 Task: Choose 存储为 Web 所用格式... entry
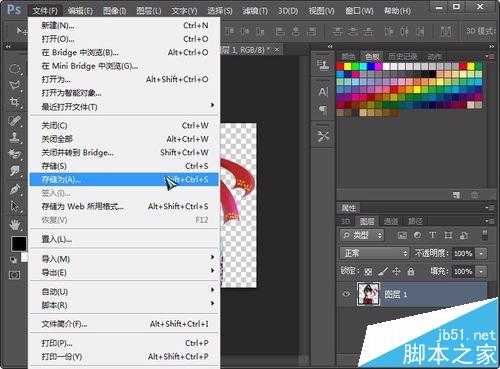[124, 206]
